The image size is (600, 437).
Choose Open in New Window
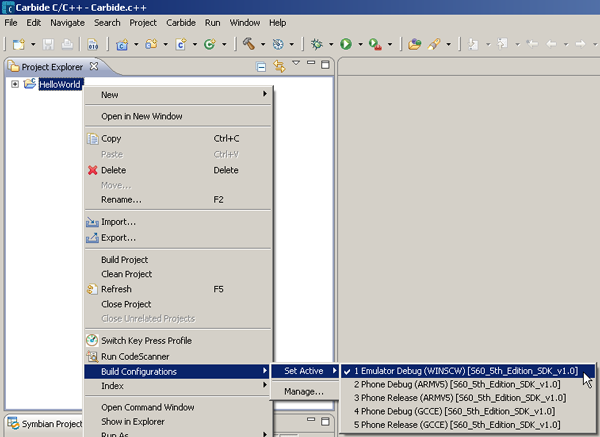[x=178, y=116]
